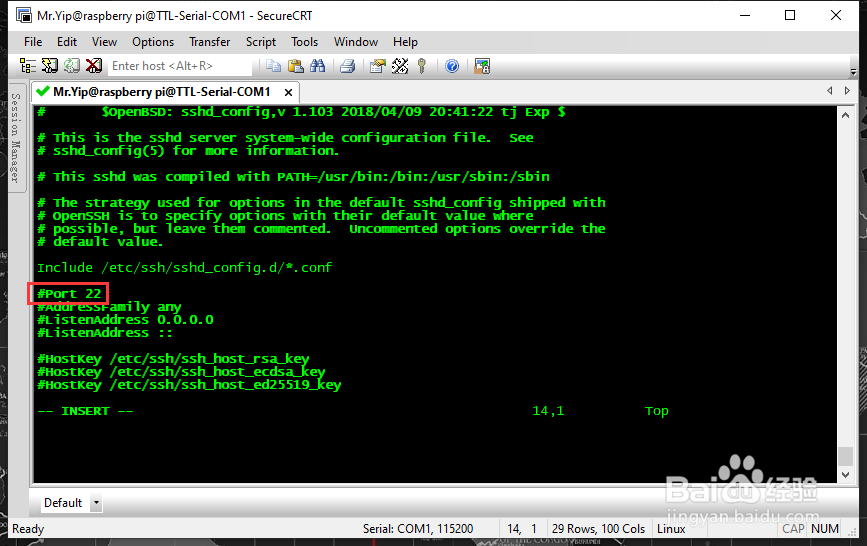
Task: Open the Edit menu
Action: [x=67, y=42]
